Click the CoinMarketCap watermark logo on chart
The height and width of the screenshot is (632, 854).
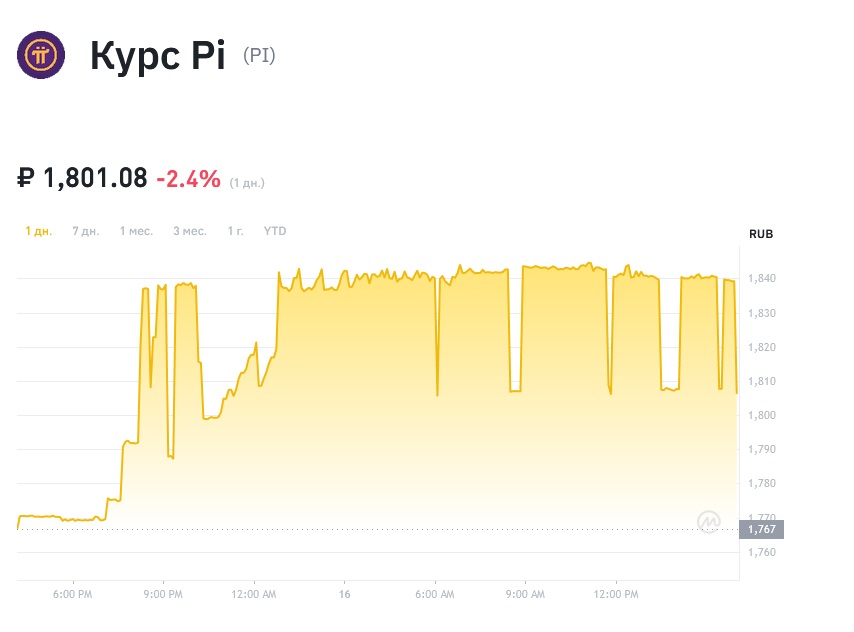pos(710,520)
